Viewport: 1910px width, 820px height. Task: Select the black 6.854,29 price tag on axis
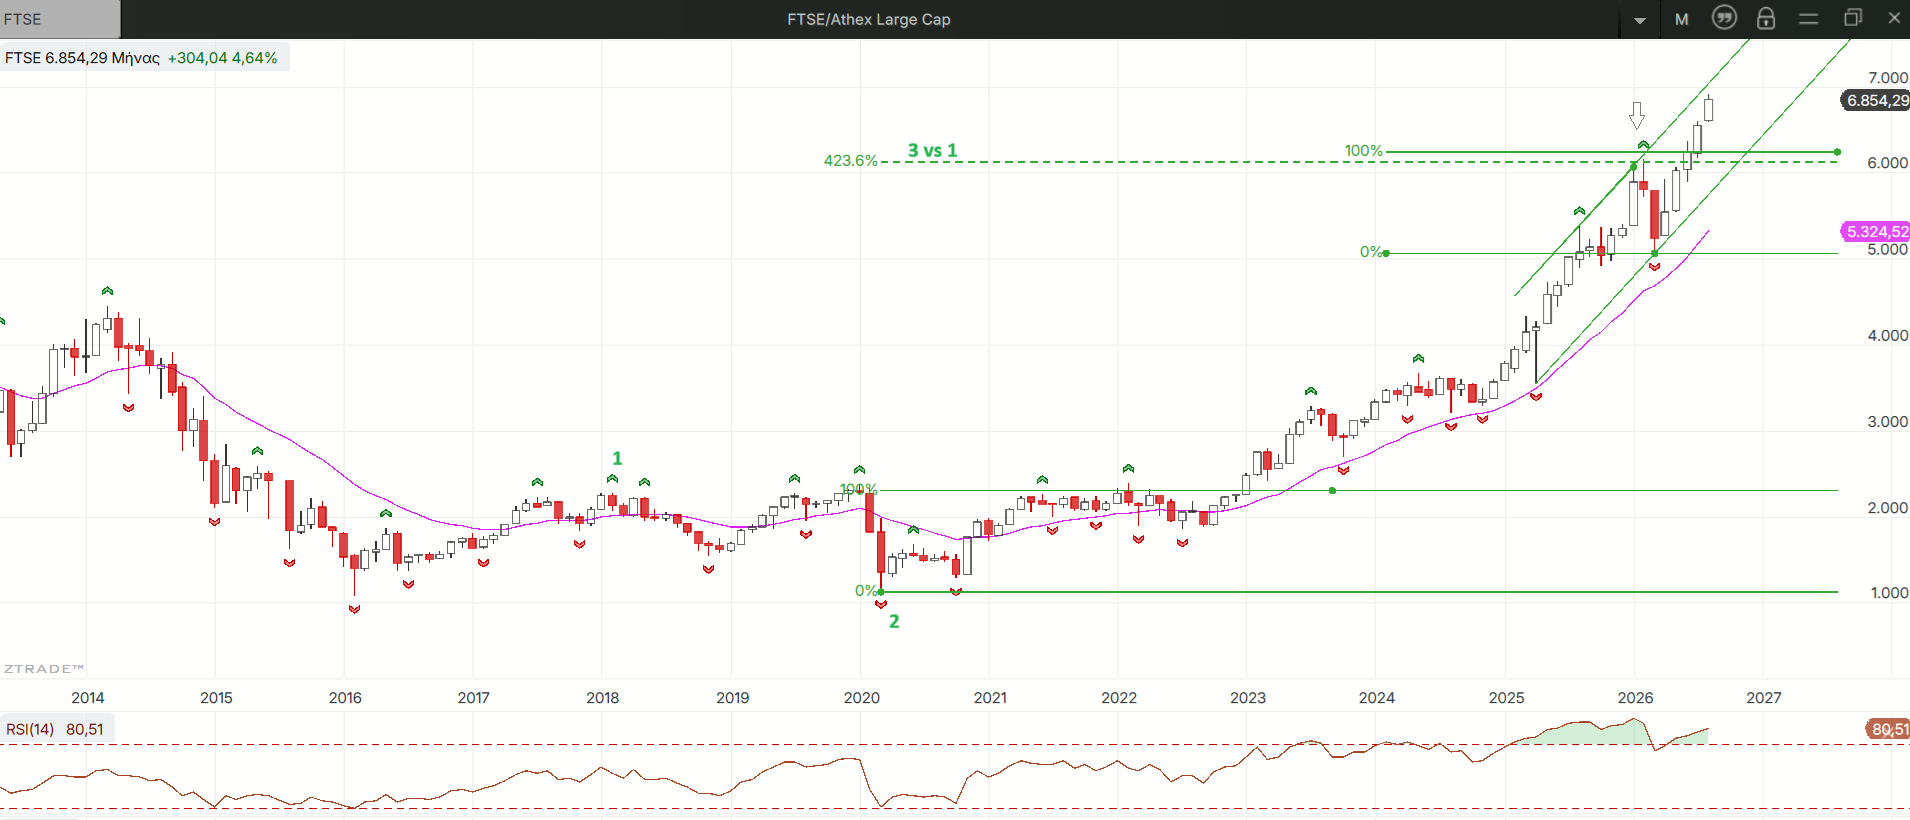tap(1877, 100)
